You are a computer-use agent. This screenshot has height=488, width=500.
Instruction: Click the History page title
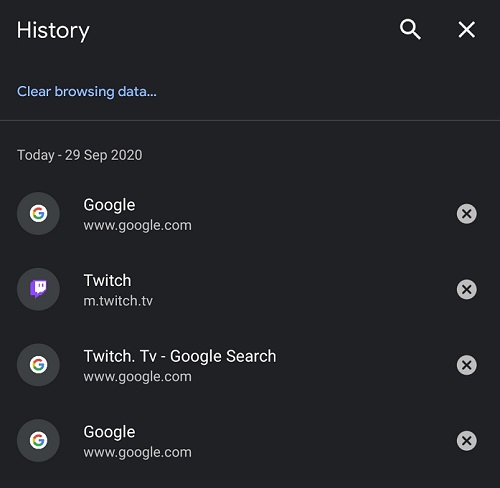click(x=53, y=31)
